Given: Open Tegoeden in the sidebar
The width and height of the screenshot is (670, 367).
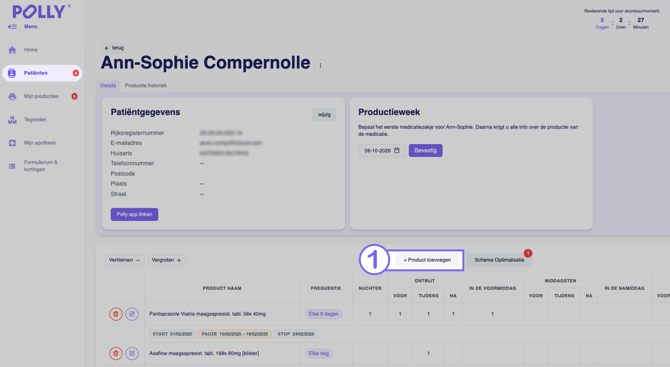Looking at the screenshot, I should tap(35, 120).
